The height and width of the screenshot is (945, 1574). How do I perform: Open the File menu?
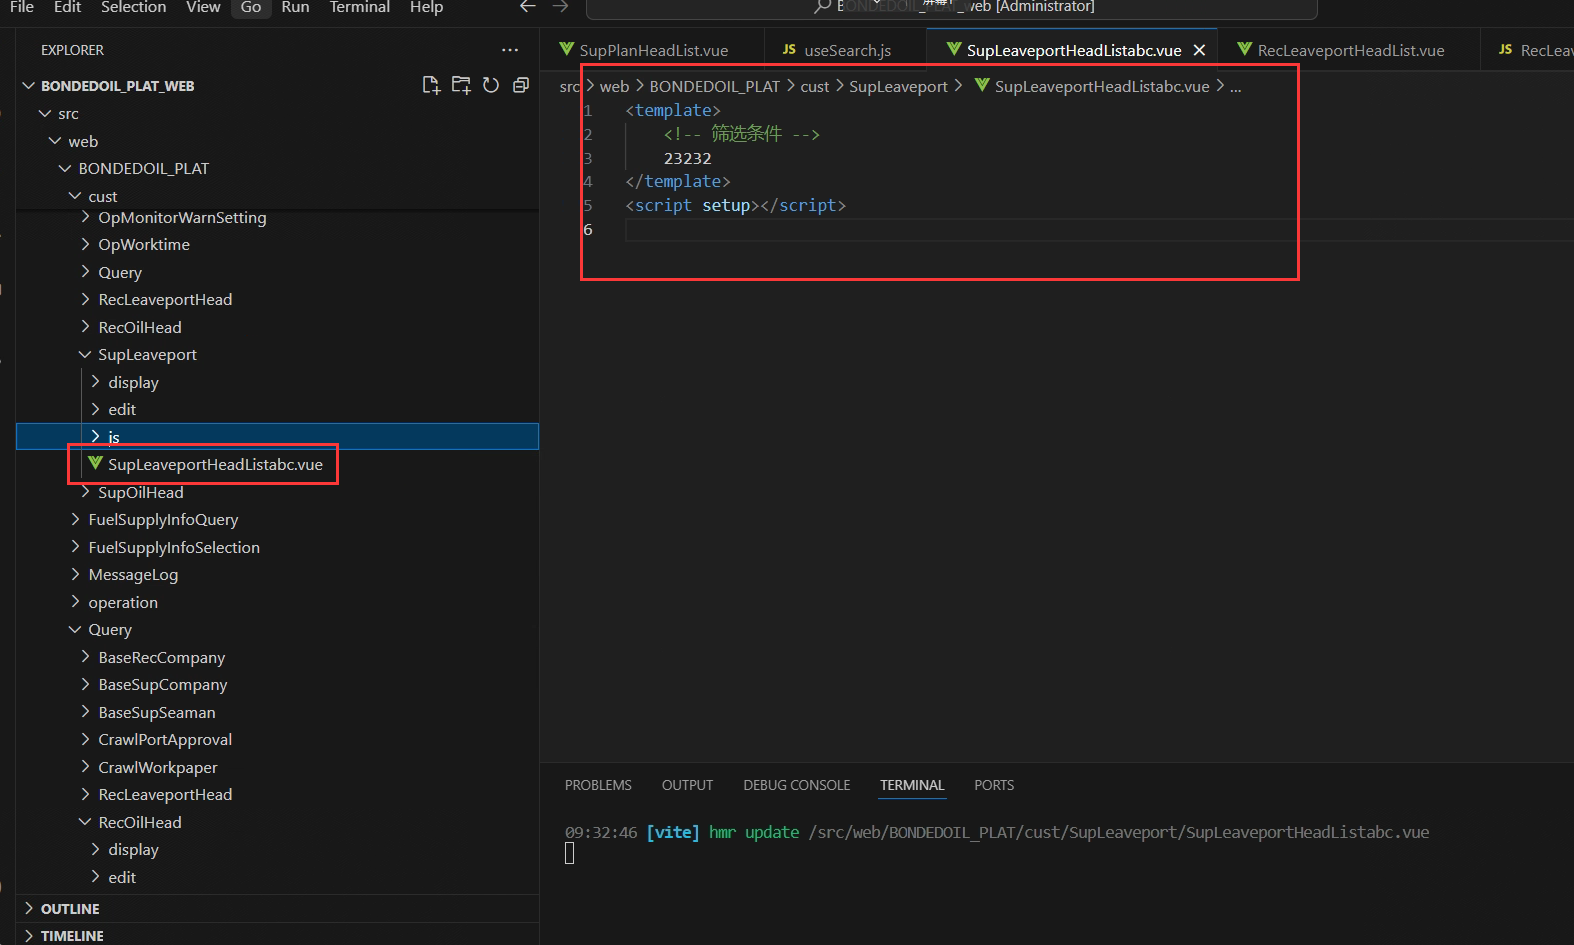click(22, 7)
